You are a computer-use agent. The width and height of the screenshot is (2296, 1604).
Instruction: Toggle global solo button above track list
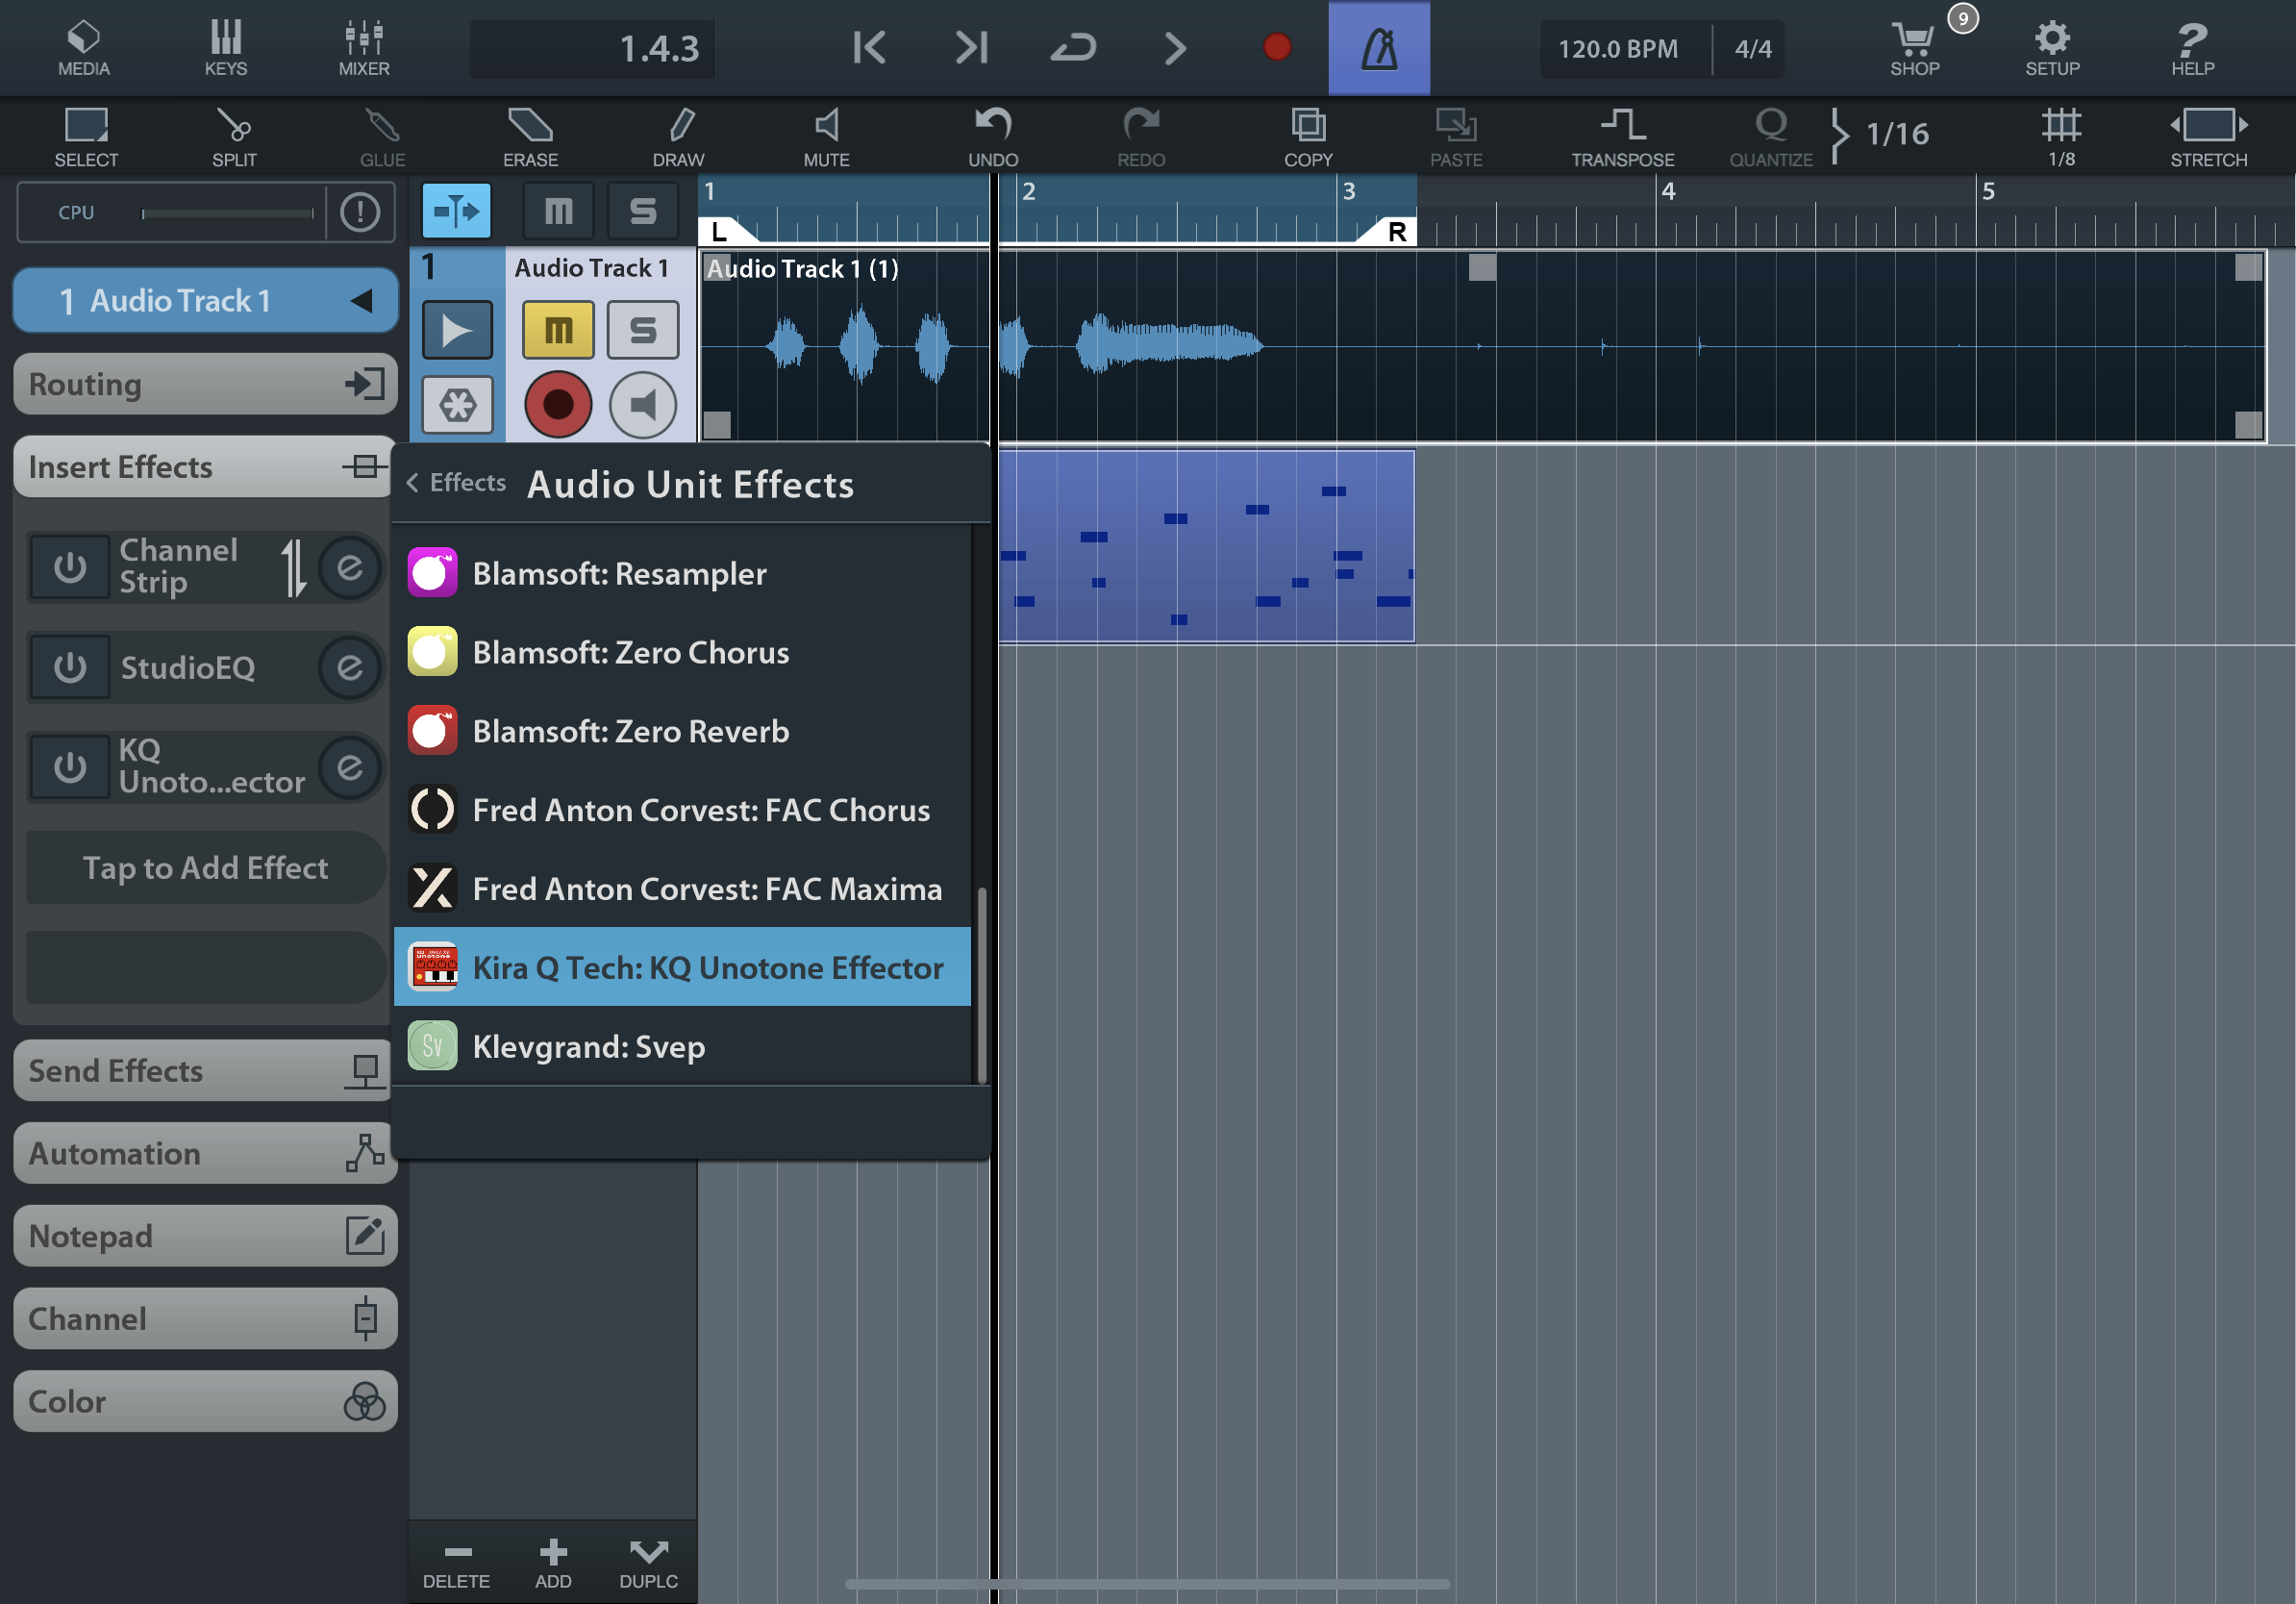tap(643, 211)
